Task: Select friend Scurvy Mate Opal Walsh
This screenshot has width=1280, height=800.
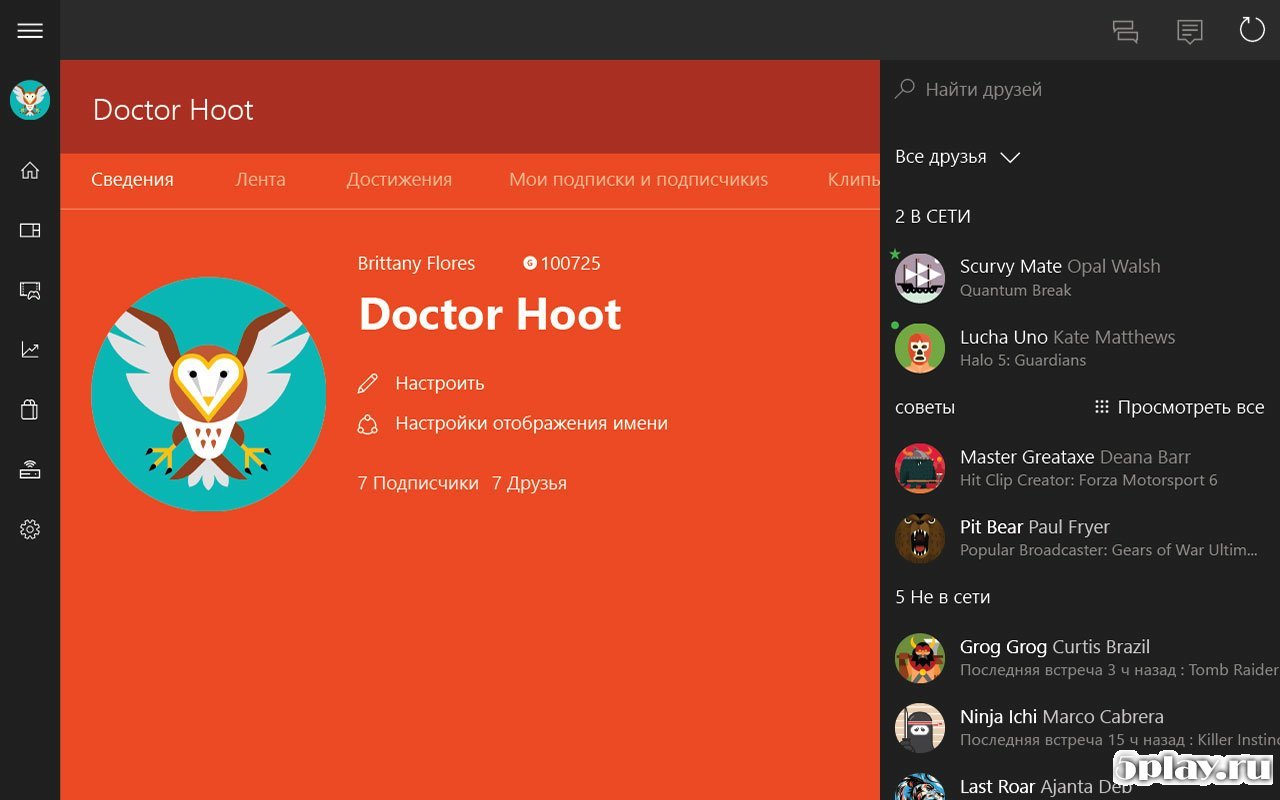Action: pos(1060,277)
